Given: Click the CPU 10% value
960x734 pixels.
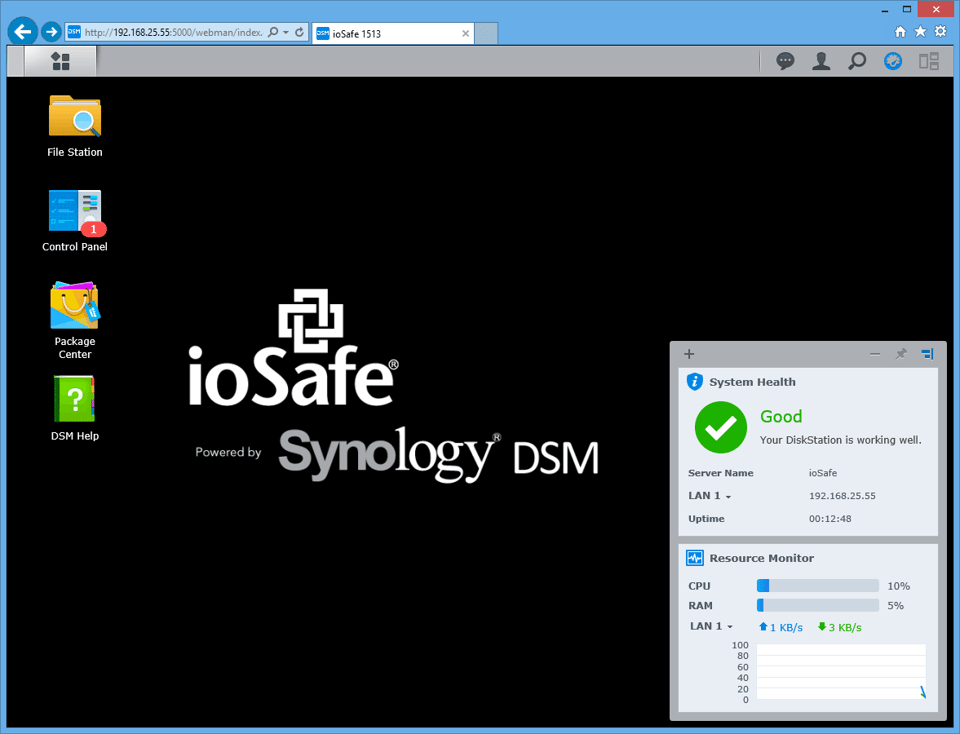Looking at the screenshot, I should tap(898, 586).
